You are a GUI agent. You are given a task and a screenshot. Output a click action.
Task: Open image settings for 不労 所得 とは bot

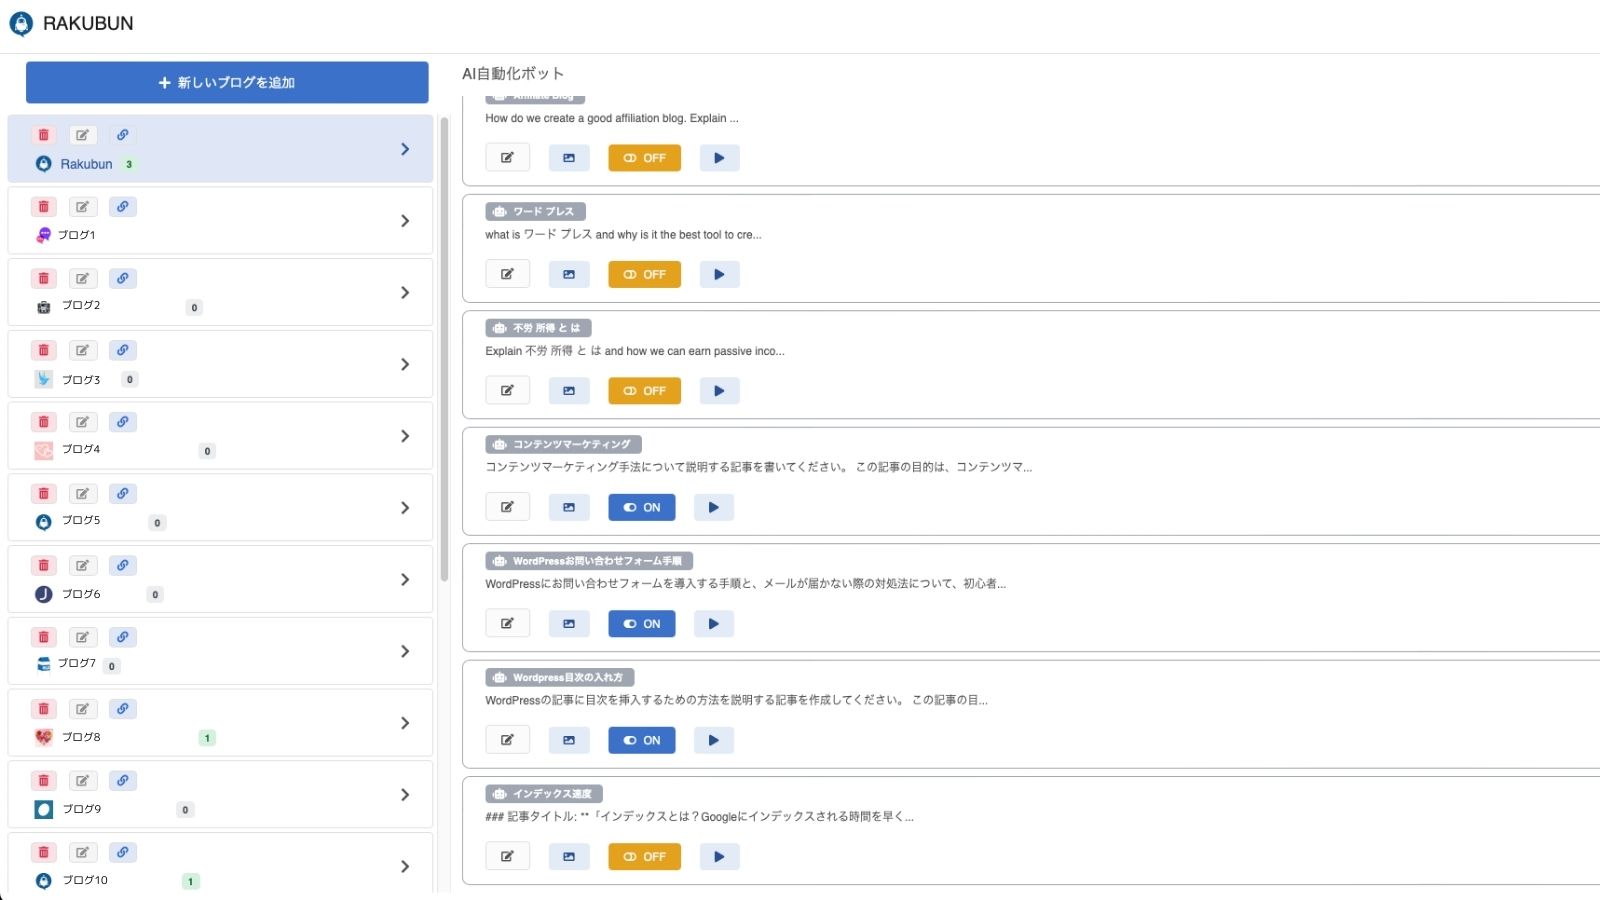(569, 391)
